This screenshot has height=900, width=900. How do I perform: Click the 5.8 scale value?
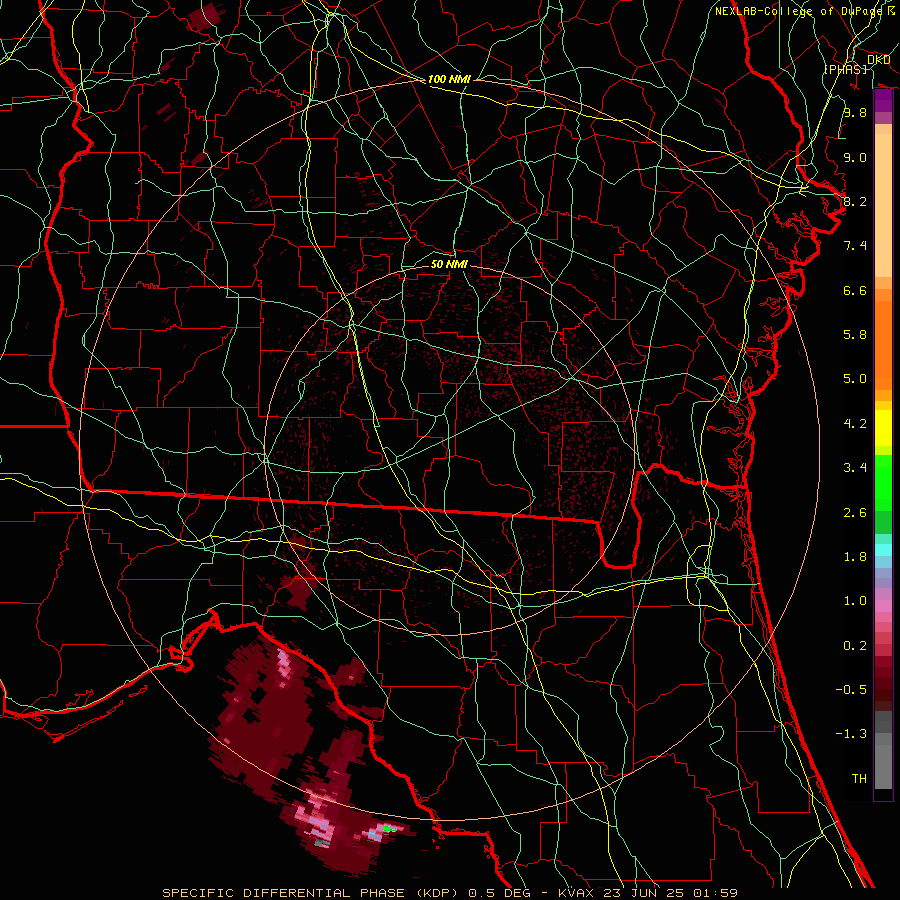(855, 335)
